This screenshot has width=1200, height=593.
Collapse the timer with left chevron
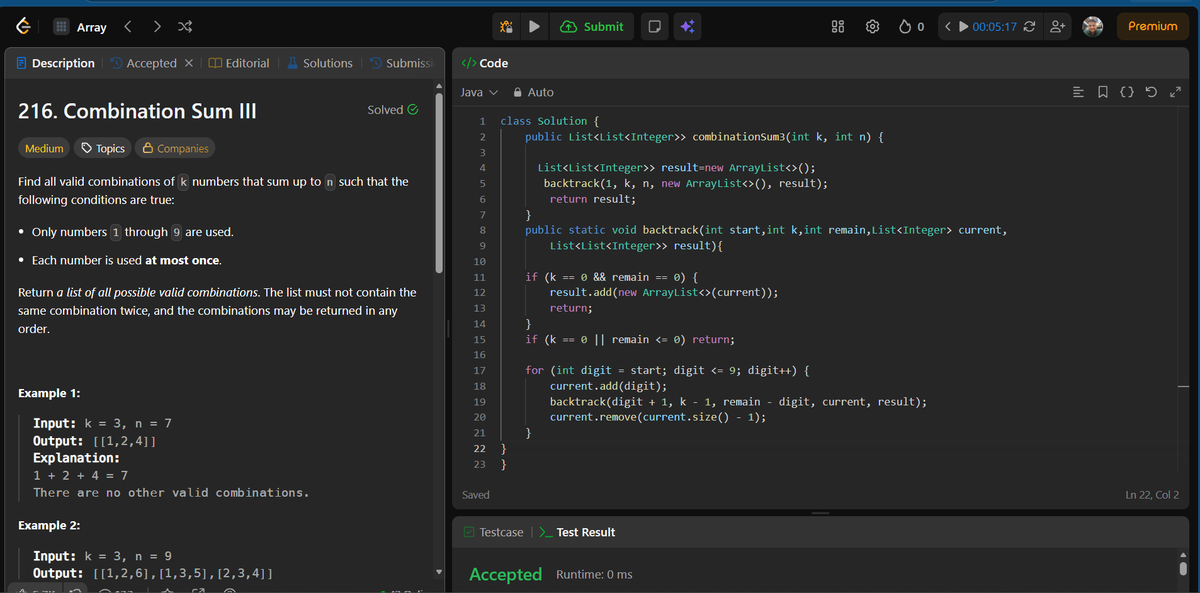(947, 27)
